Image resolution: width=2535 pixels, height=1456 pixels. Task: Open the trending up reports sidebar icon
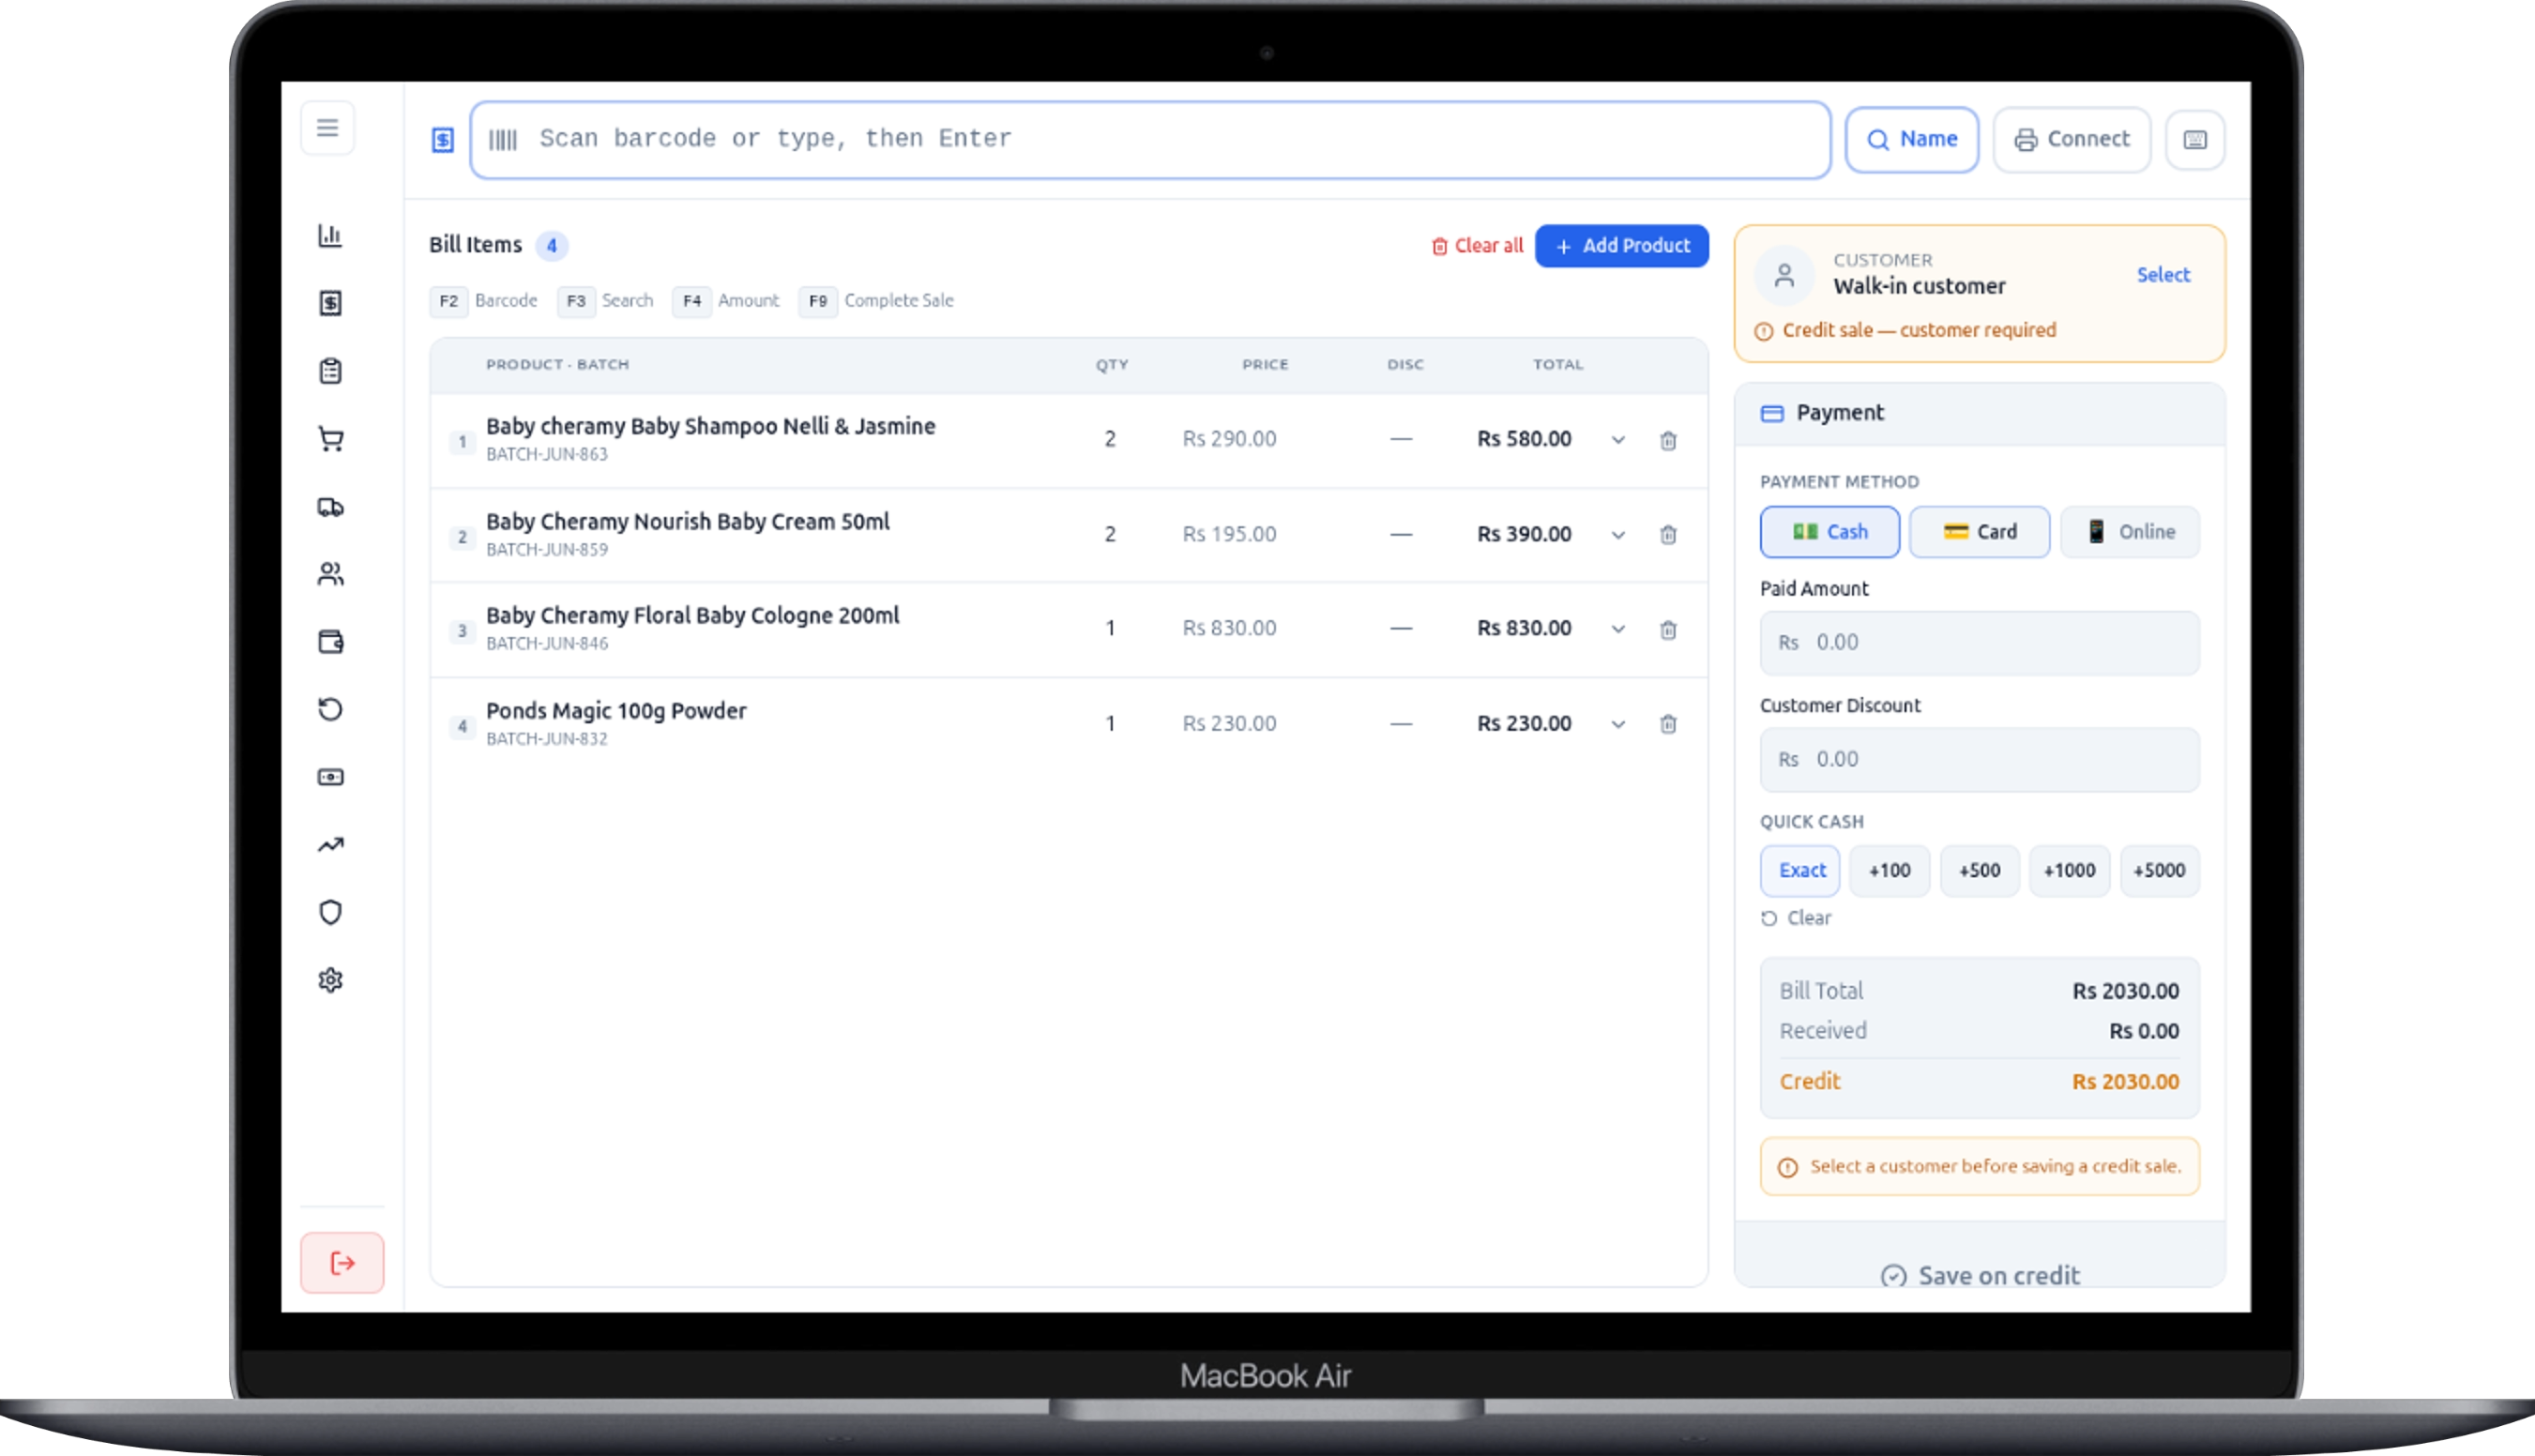[330, 845]
